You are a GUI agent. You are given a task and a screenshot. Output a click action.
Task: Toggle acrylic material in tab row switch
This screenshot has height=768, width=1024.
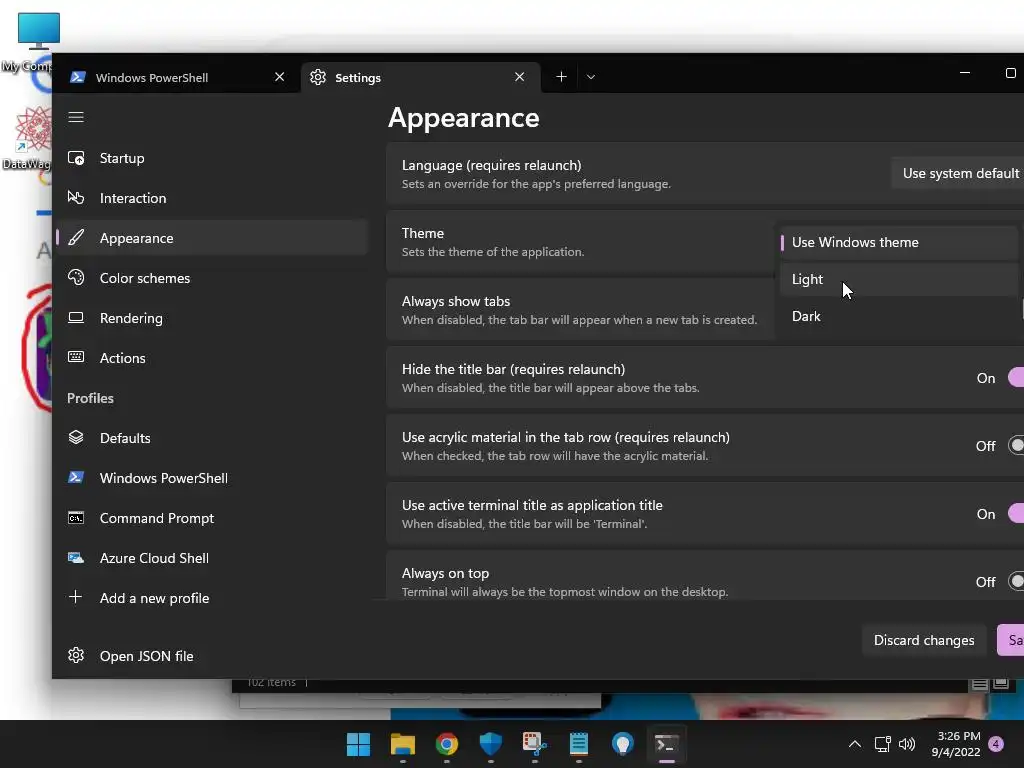(x=1016, y=445)
